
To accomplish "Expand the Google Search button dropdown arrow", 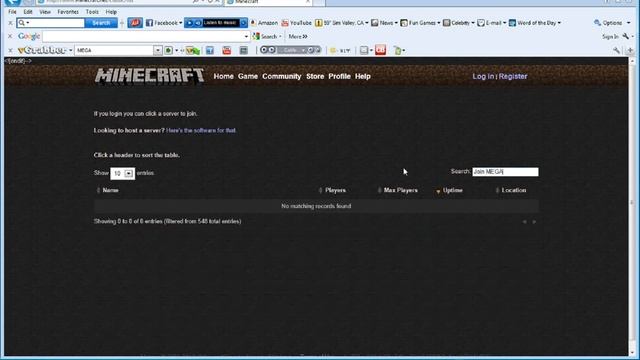I will [280, 37].
